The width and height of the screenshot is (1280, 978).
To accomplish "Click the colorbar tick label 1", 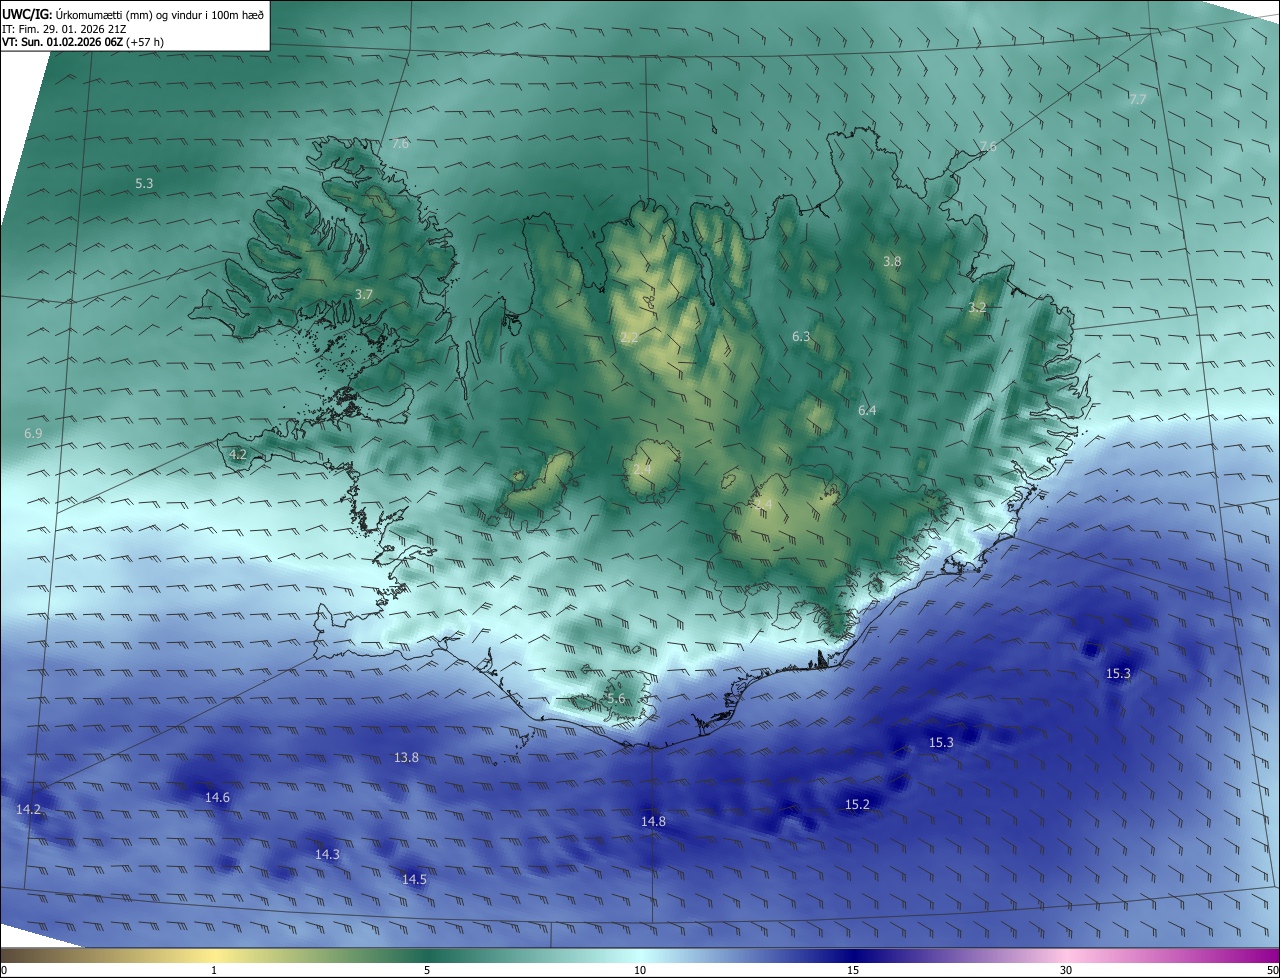I will click(214, 970).
